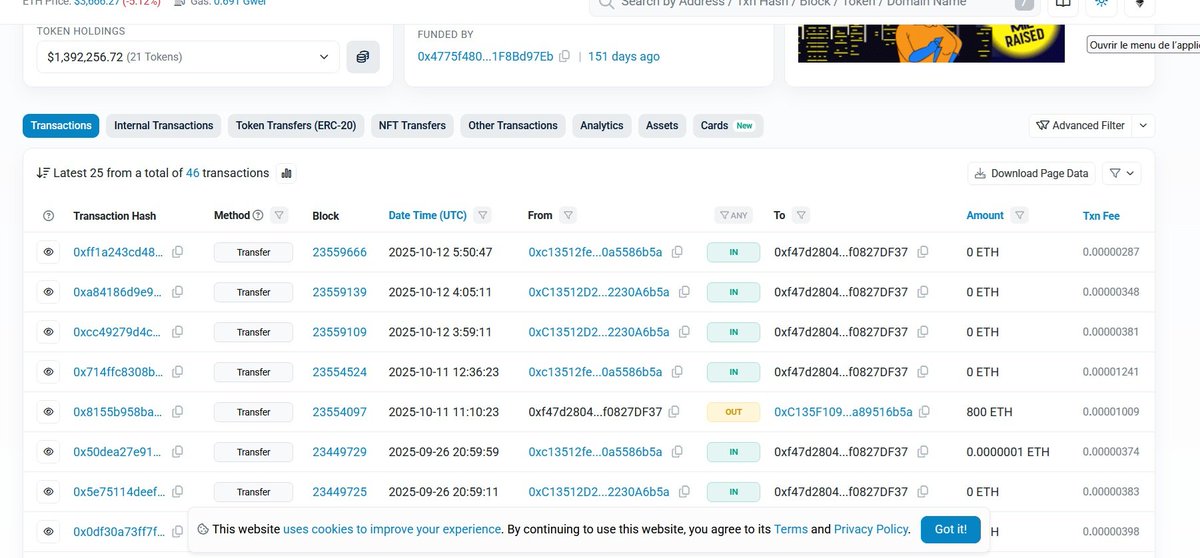Image resolution: width=1200 pixels, height=558 pixels.
Task: Copy From address in block 23559666 row
Action: click(x=677, y=252)
